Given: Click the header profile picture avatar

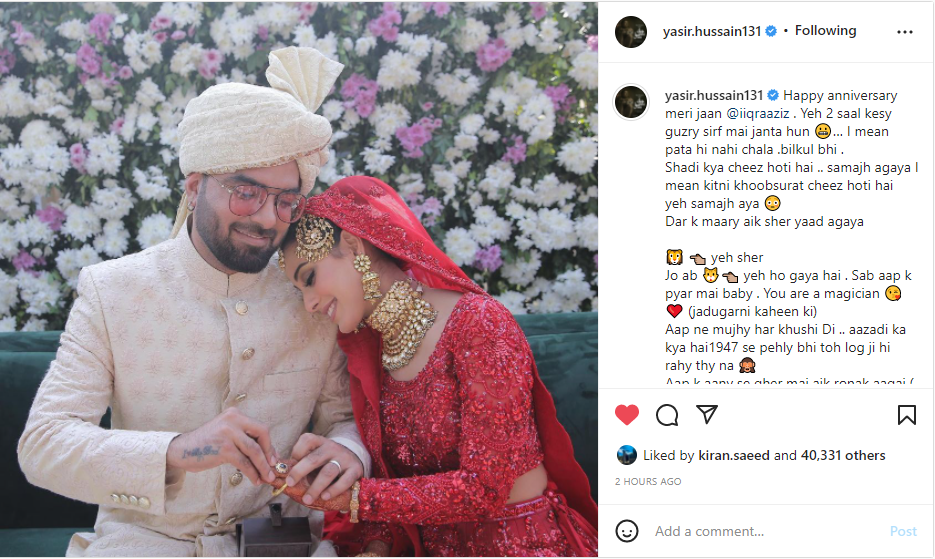Looking at the screenshot, I should point(631,32).
